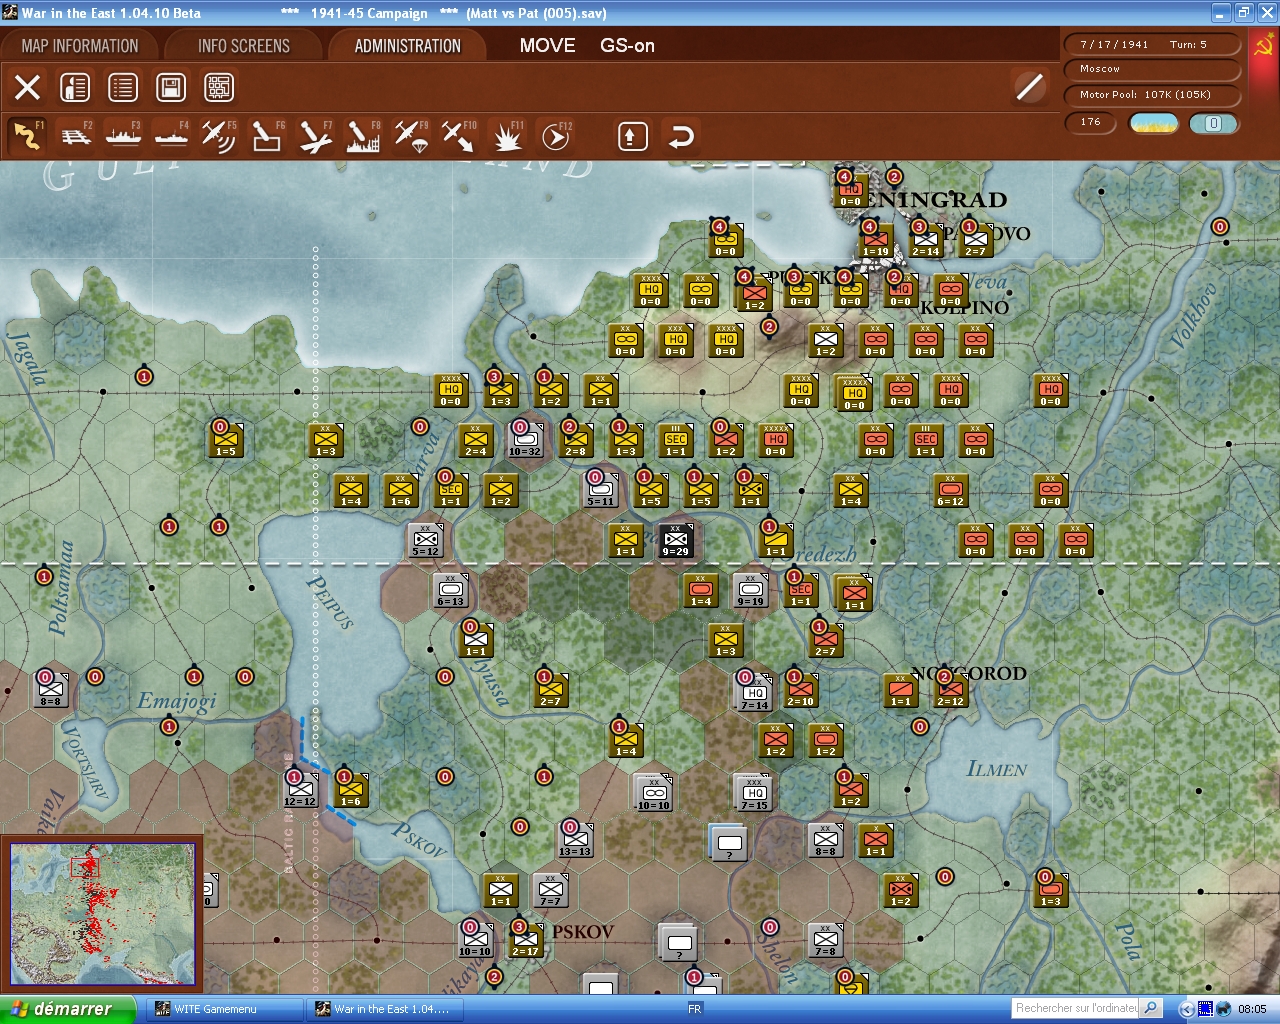Screen dimensions: 1280x1024
Task: Select the F2 rail mode icon
Action: tap(75, 136)
